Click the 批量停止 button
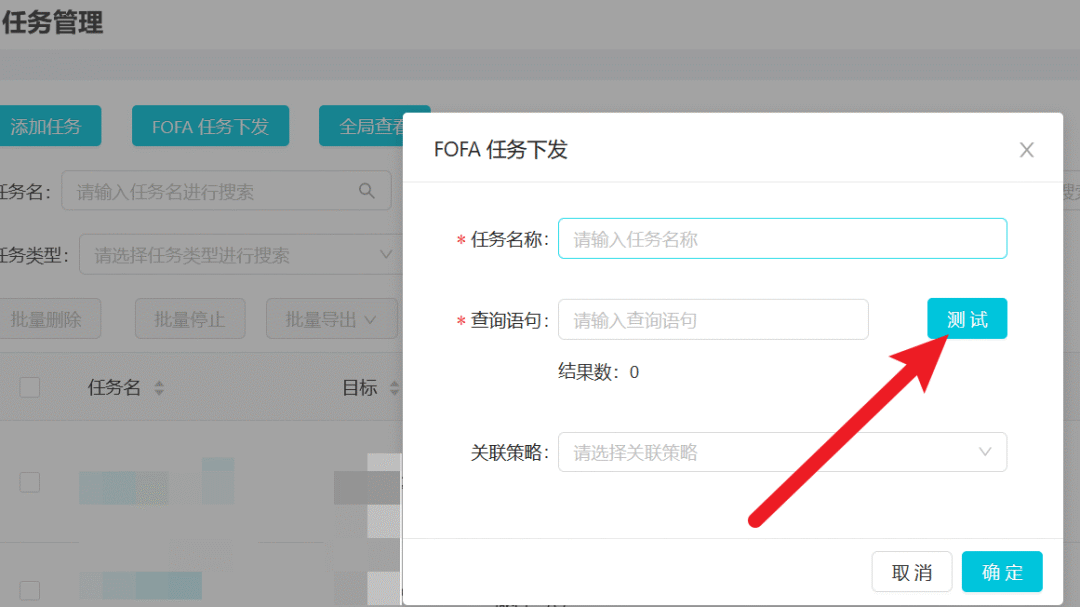This screenshot has height=607, width=1080. coord(189,319)
